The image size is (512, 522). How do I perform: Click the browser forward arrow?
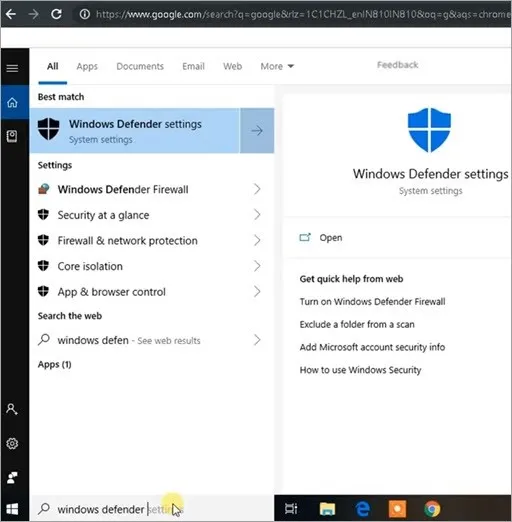pyautogui.click(x=33, y=14)
